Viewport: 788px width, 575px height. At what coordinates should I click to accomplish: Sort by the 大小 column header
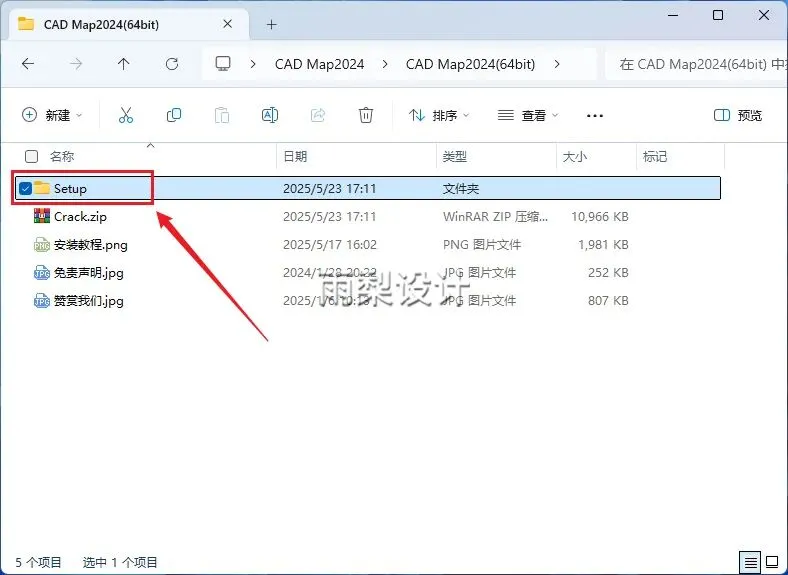(x=575, y=156)
